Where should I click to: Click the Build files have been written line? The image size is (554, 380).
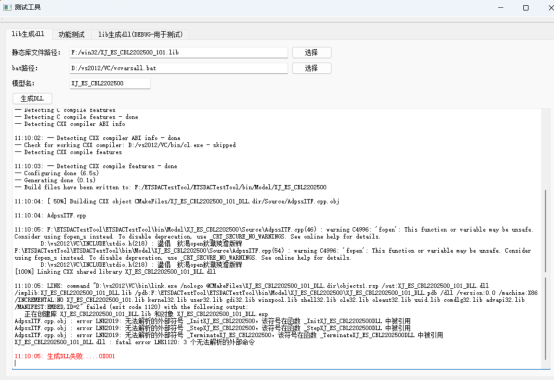click(x=171, y=187)
